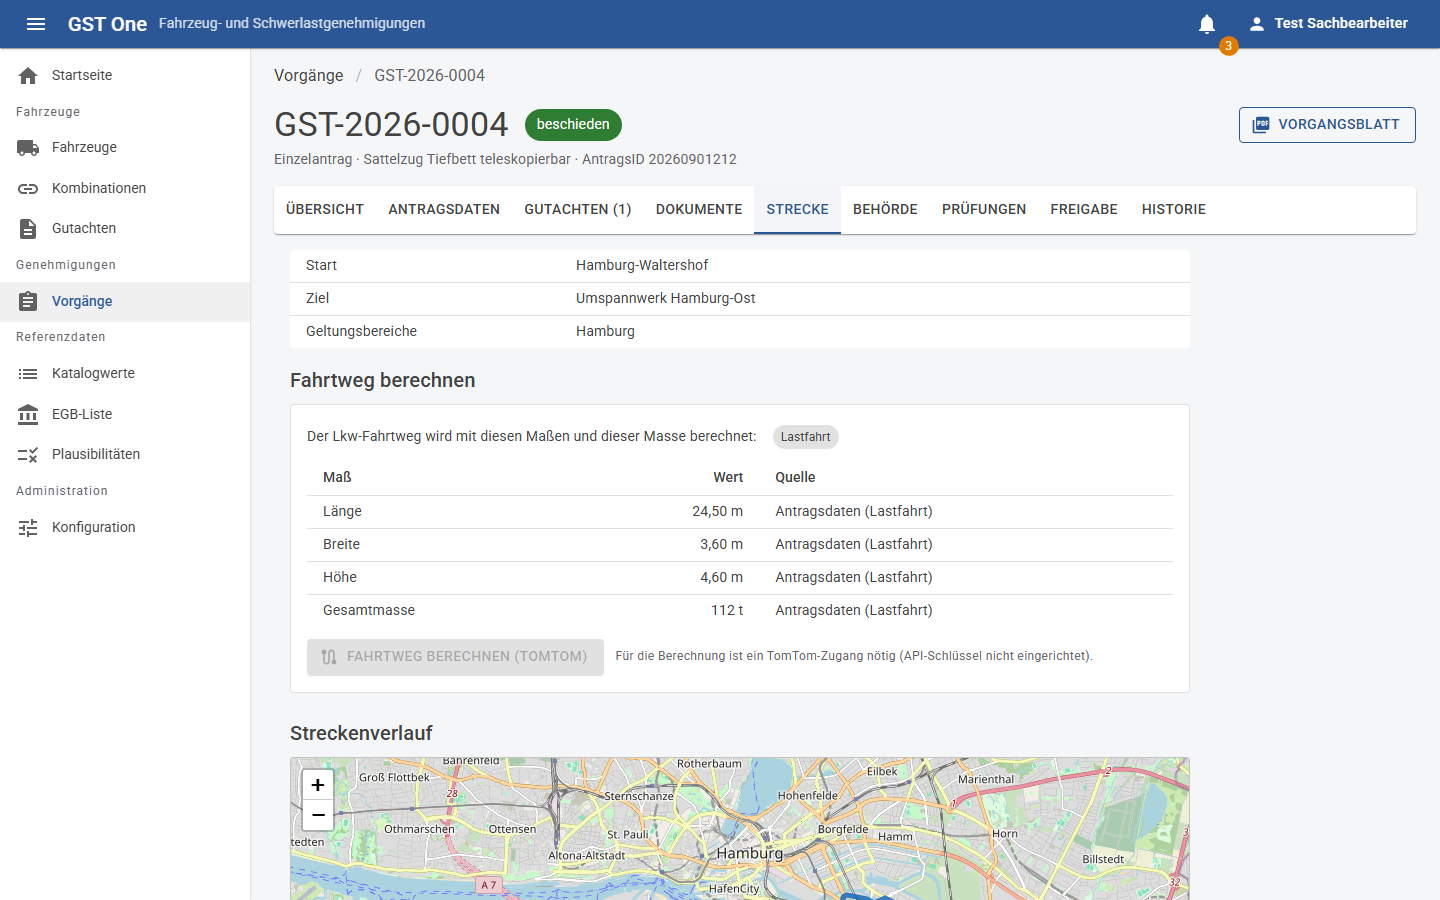Click the Vorgänge breadcrumb link
Screen dimensions: 1440x900
tap(309, 76)
